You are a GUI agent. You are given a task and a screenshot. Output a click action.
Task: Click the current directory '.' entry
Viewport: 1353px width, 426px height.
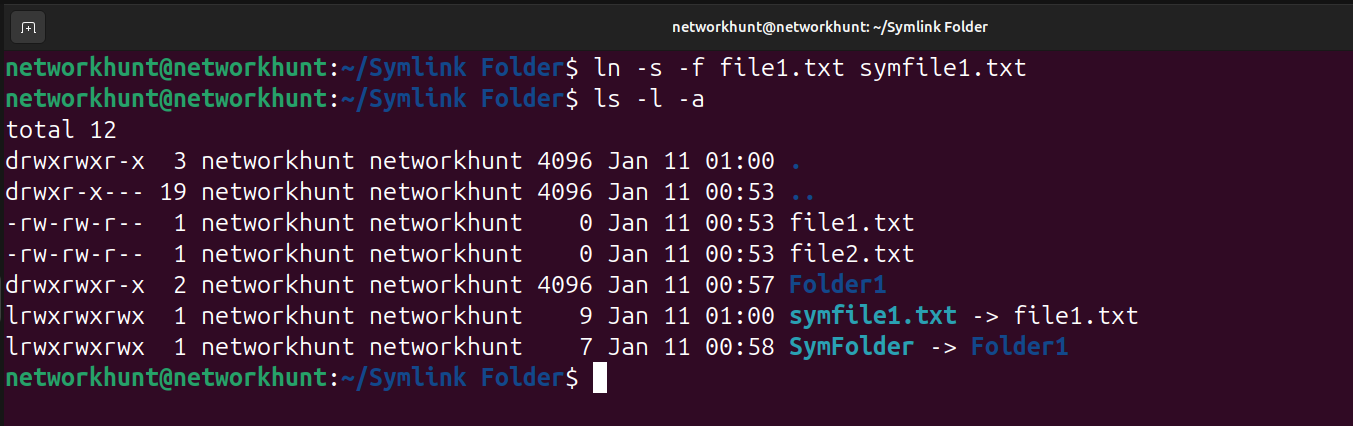click(x=795, y=161)
